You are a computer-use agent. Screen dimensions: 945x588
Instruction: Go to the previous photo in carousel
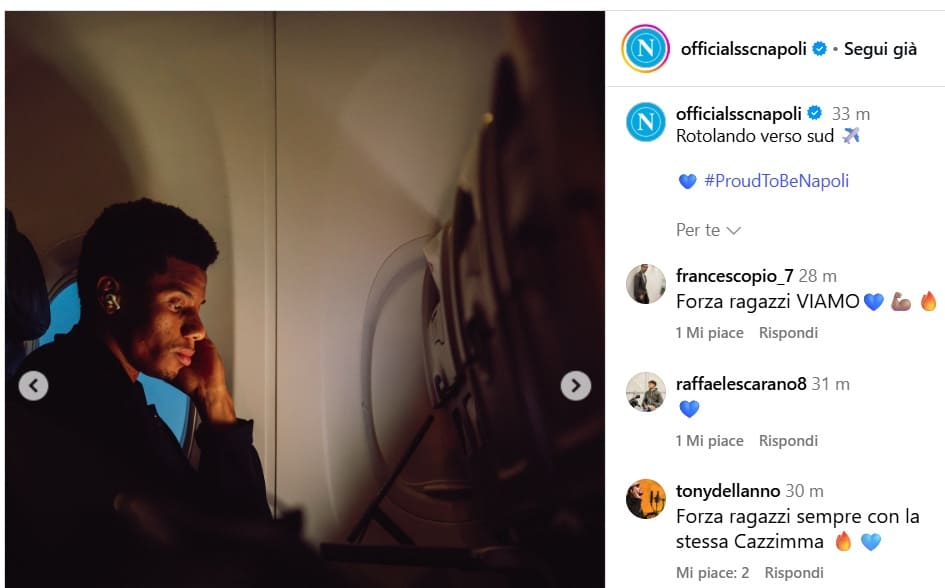click(x=33, y=385)
